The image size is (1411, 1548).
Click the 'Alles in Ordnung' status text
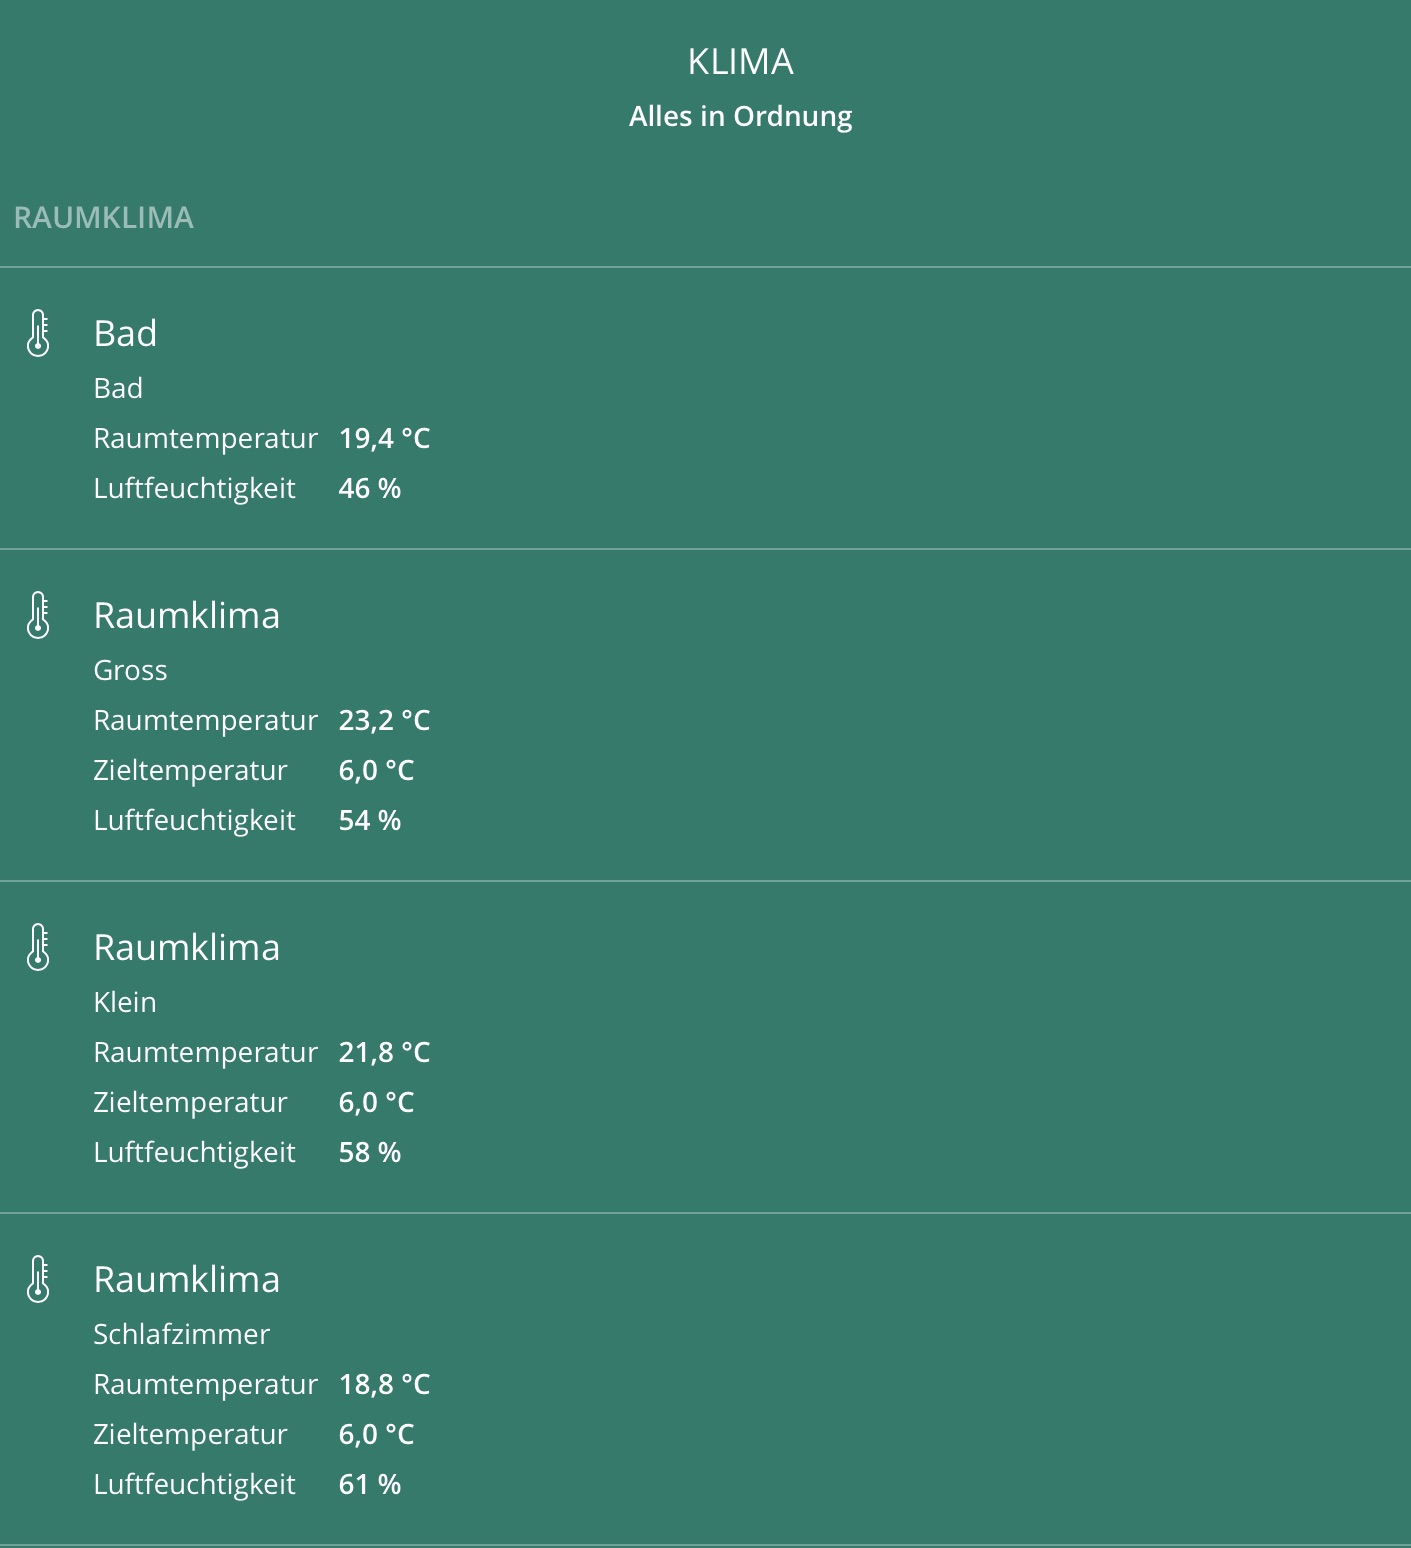(740, 116)
